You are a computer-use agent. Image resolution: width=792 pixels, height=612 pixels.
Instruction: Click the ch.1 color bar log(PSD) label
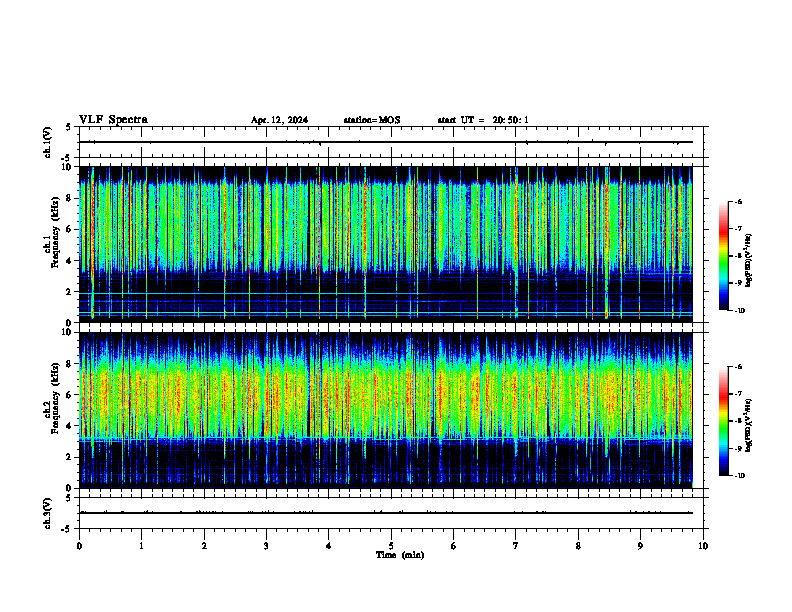[x=749, y=261]
